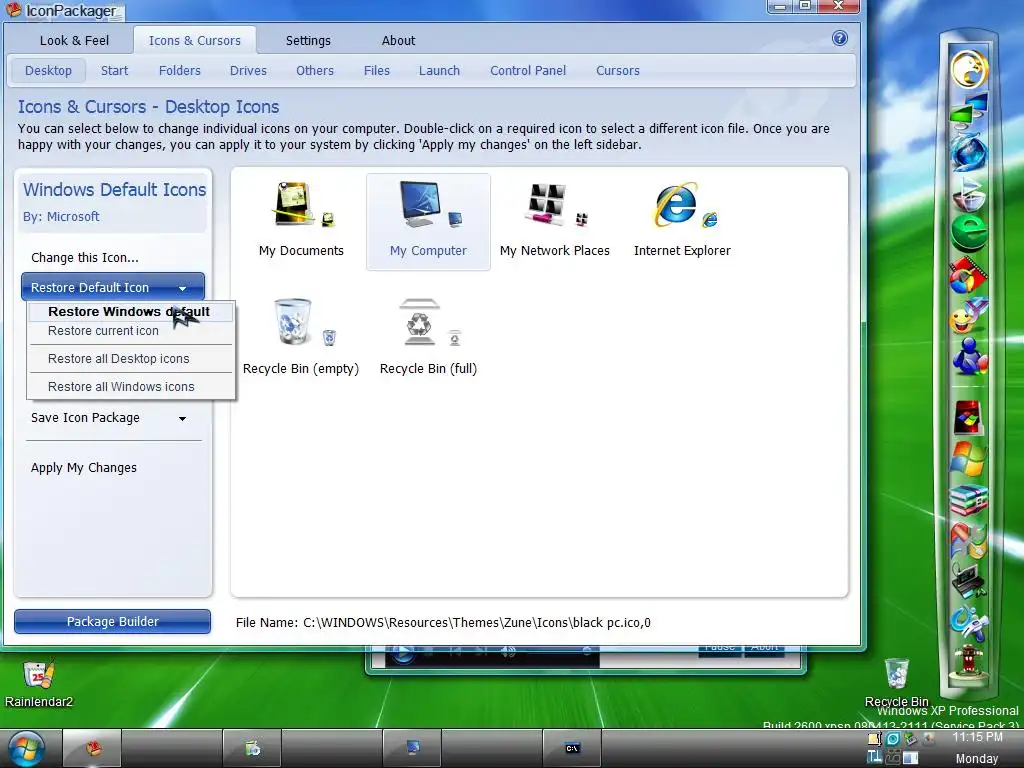Click Change this Icon... link
The height and width of the screenshot is (768, 1024).
(x=85, y=257)
